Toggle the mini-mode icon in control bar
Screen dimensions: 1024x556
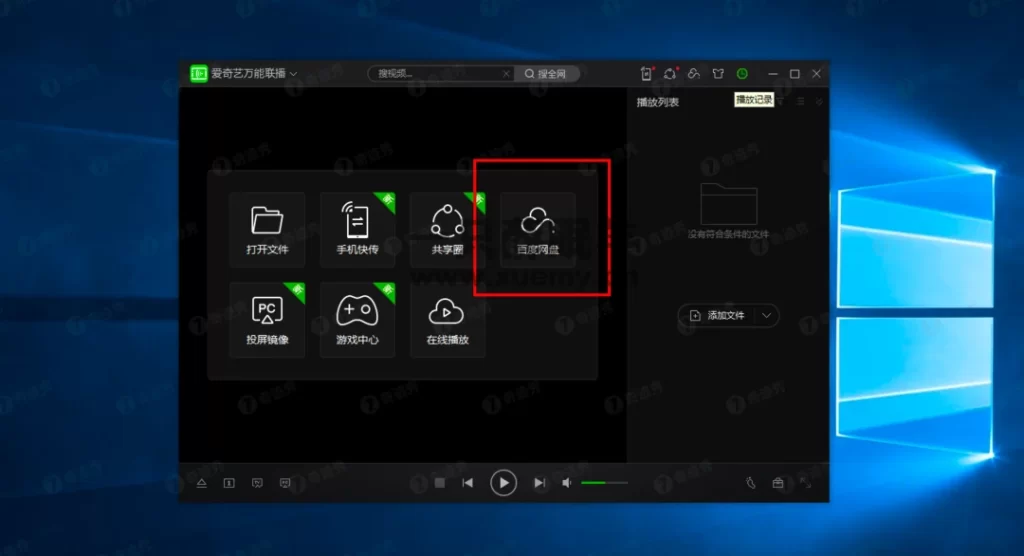pos(229,483)
